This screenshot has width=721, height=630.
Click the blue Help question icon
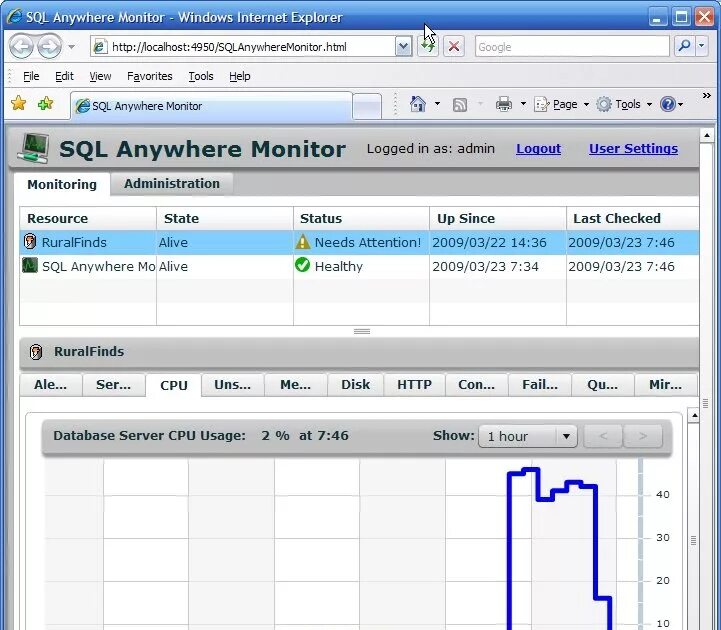pos(668,104)
